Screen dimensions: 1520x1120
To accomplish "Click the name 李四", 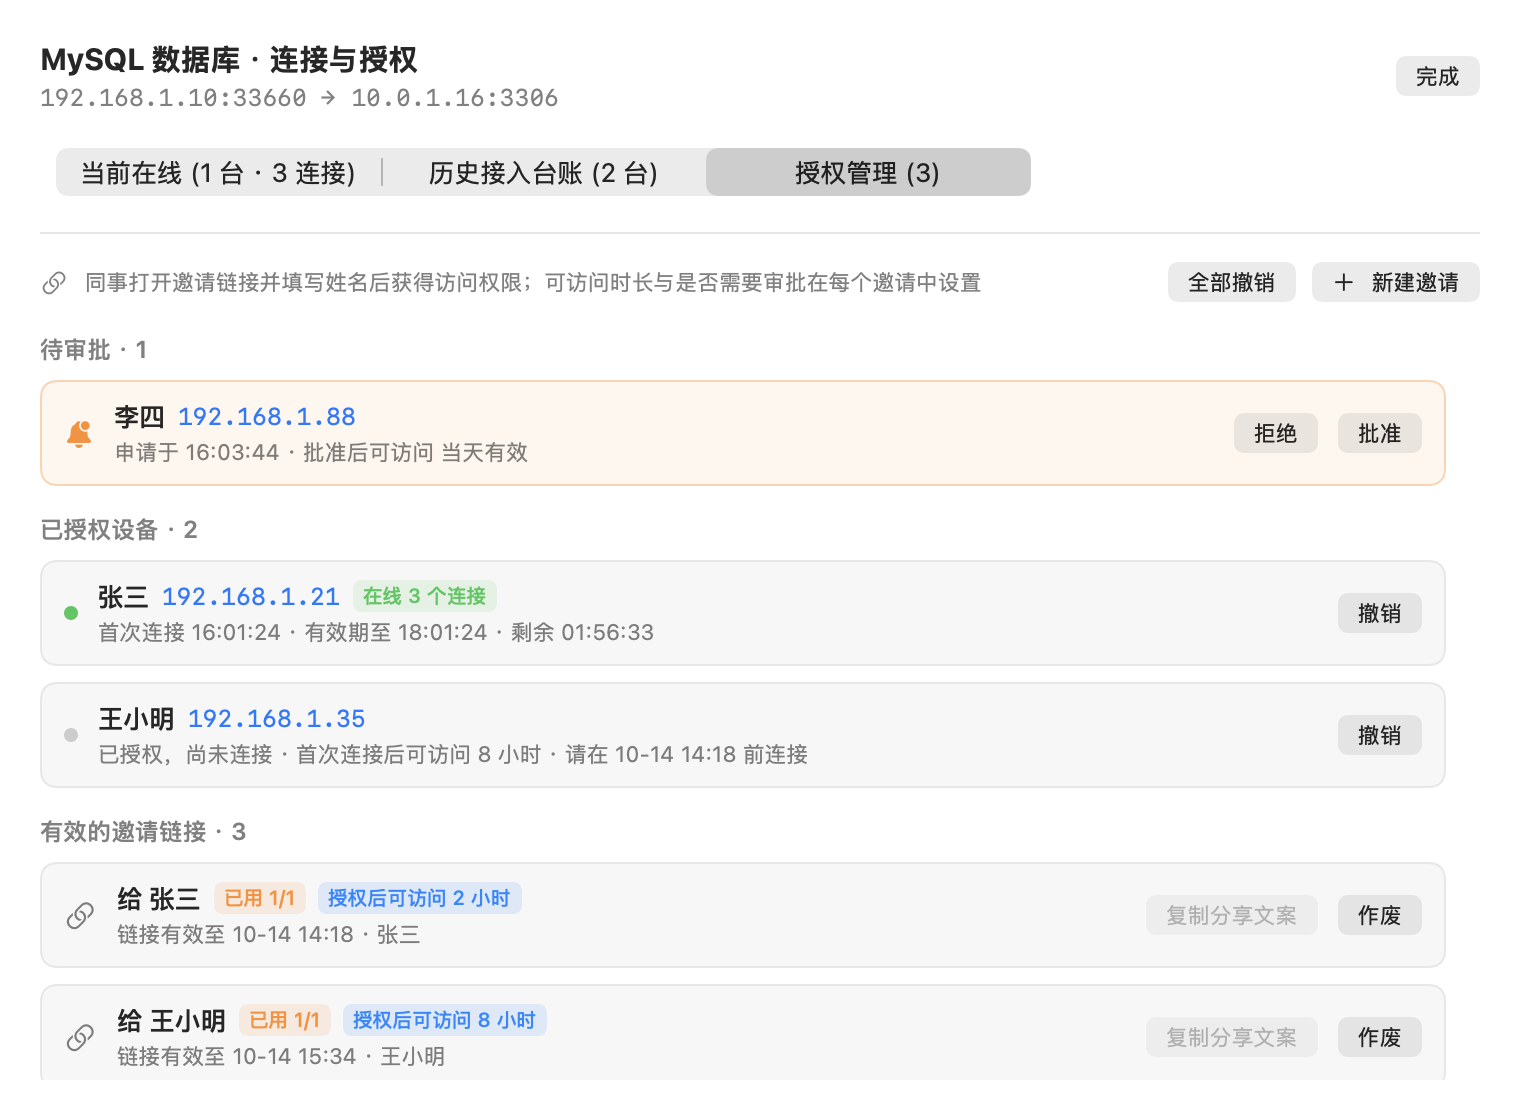I will point(139,417).
